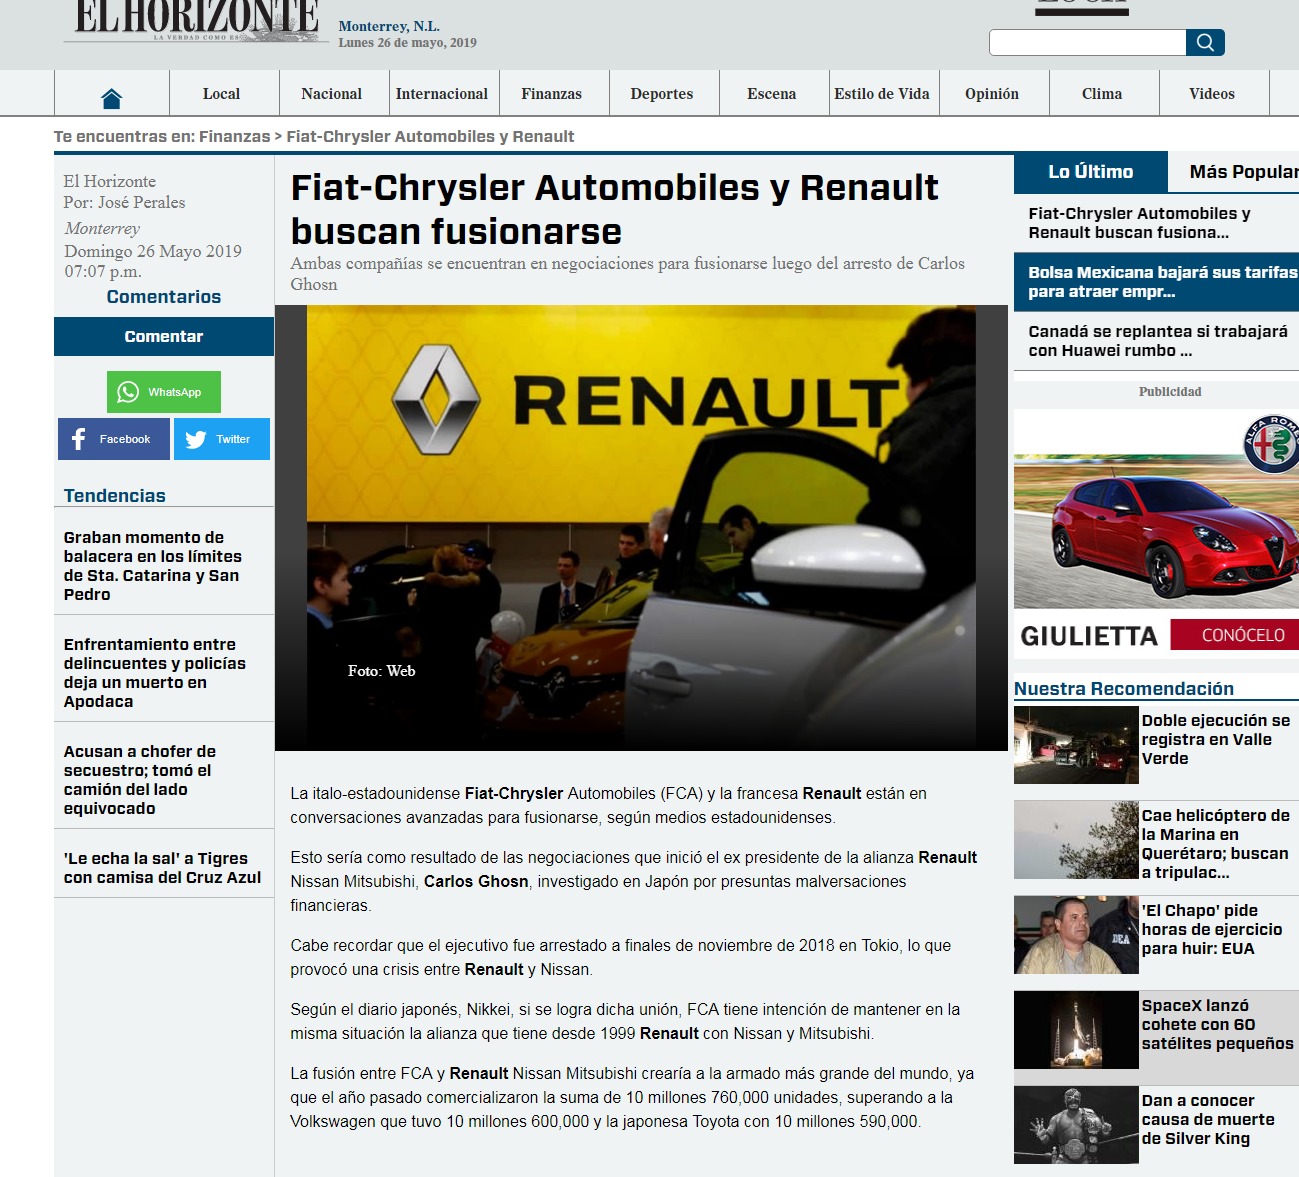Click the Comentar button

[x=164, y=336]
